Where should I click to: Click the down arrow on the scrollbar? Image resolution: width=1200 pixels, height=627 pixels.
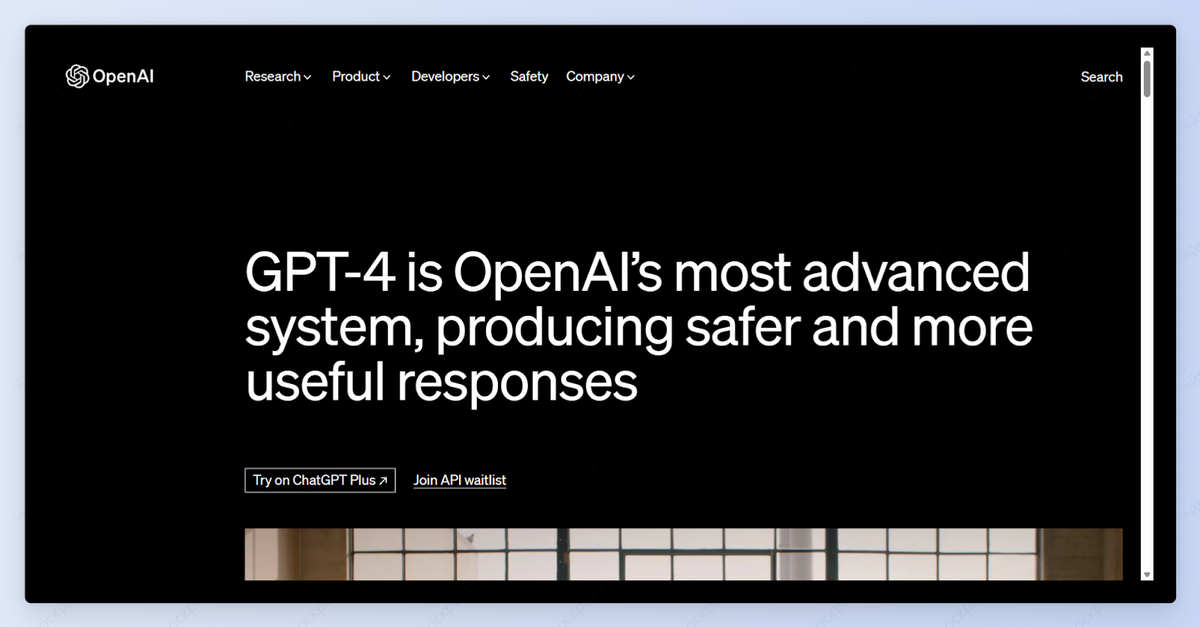1146,574
